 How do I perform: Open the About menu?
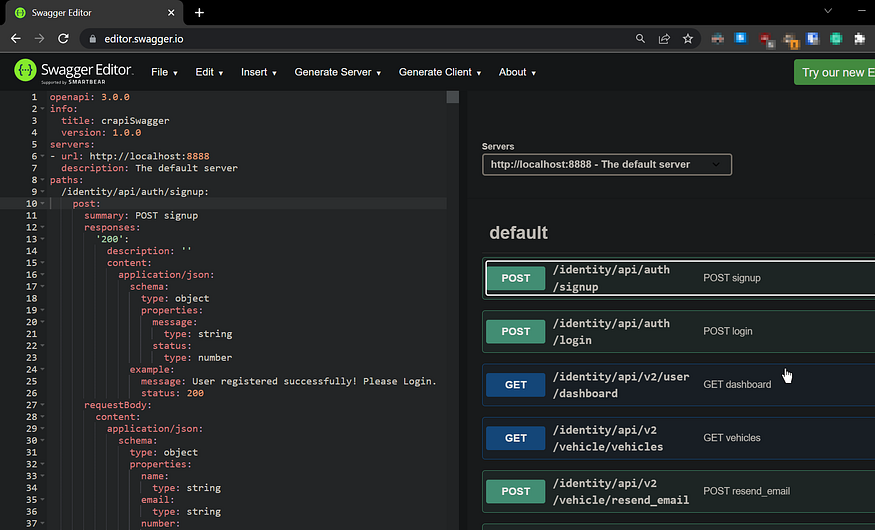point(517,72)
